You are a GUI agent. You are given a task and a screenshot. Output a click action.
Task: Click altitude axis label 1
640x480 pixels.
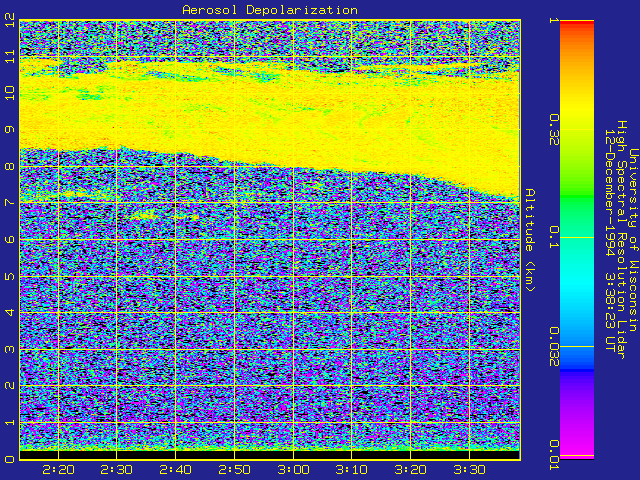pyautogui.click(x=10, y=422)
